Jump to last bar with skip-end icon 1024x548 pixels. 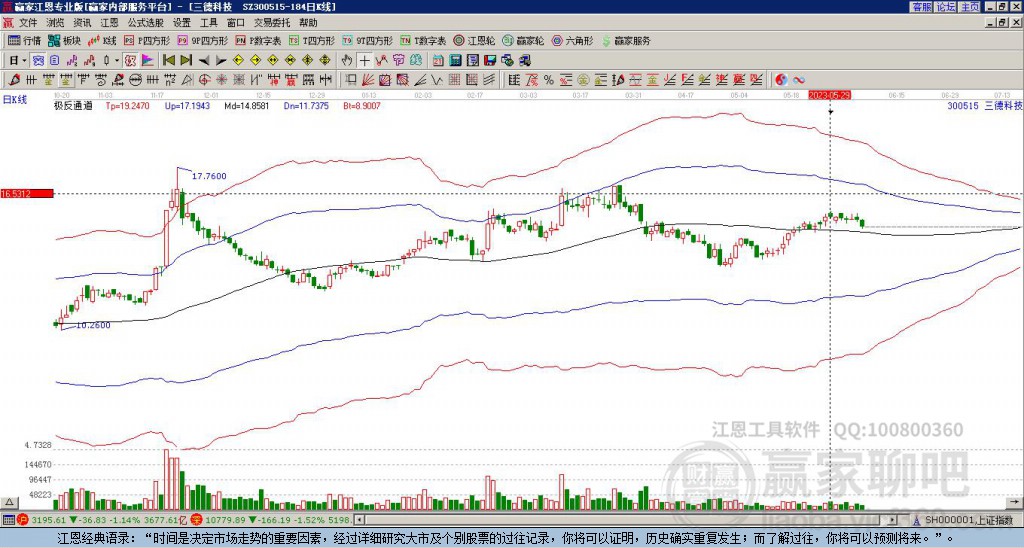click(186, 61)
